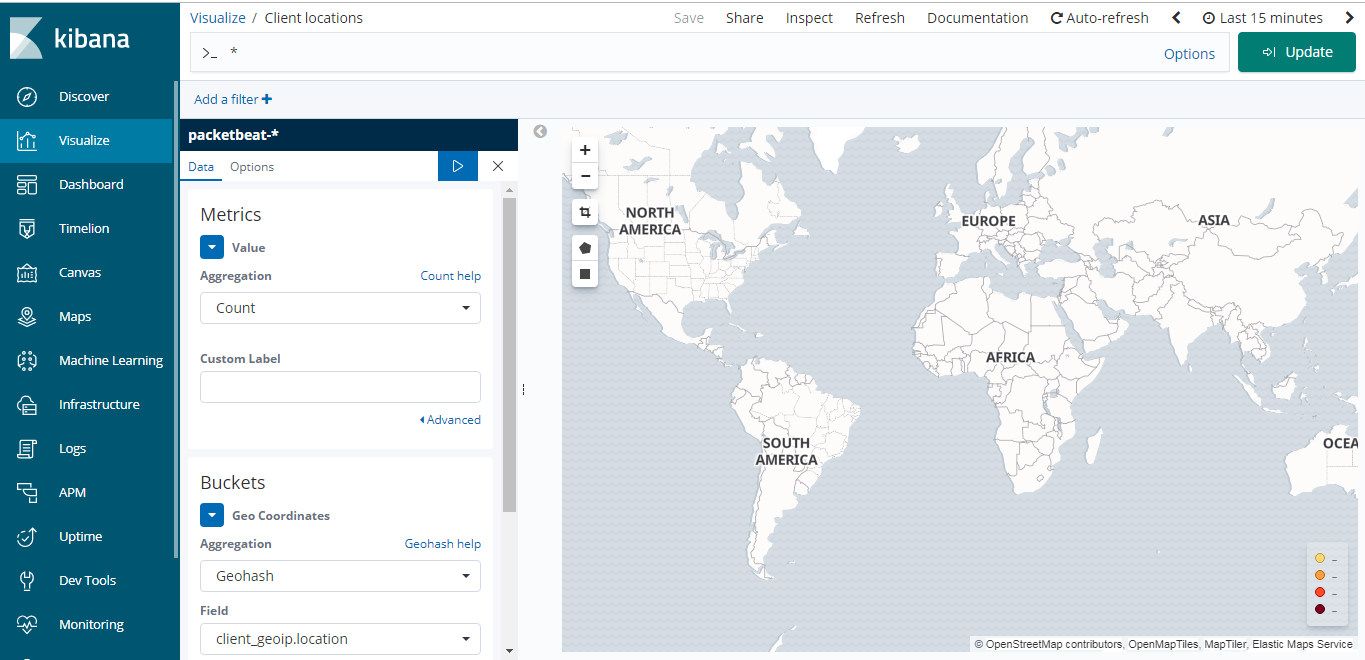Click the orange legend swatch
The image size is (1365, 660).
(x=1320, y=575)
